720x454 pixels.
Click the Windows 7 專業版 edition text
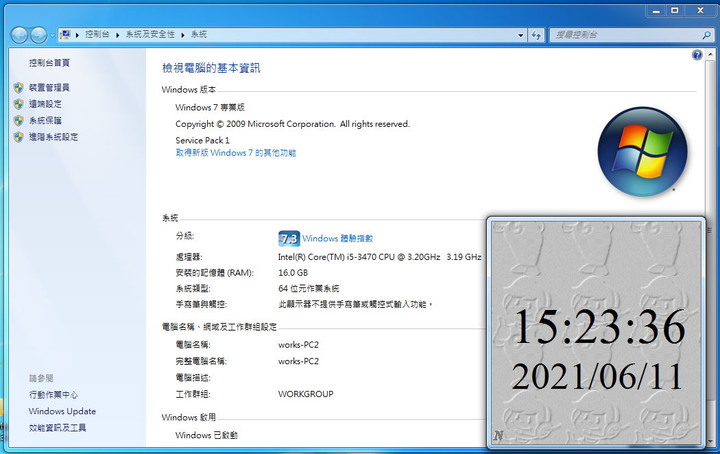pyautogui.click(x=210, y=107)
